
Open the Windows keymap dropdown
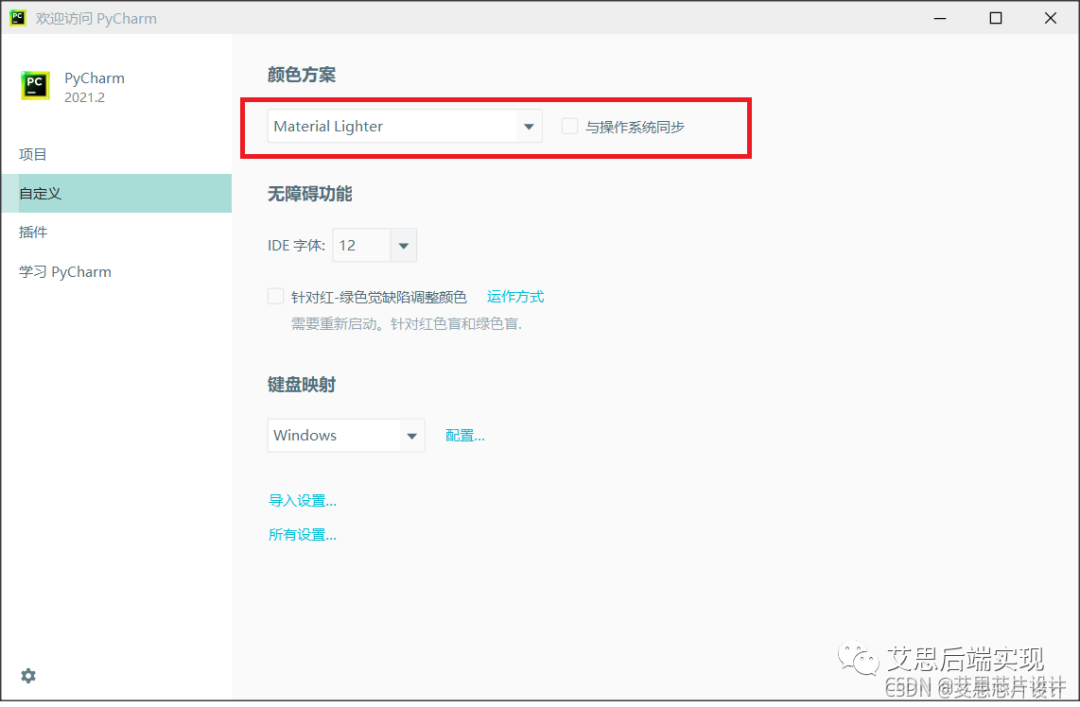[345, 435]
